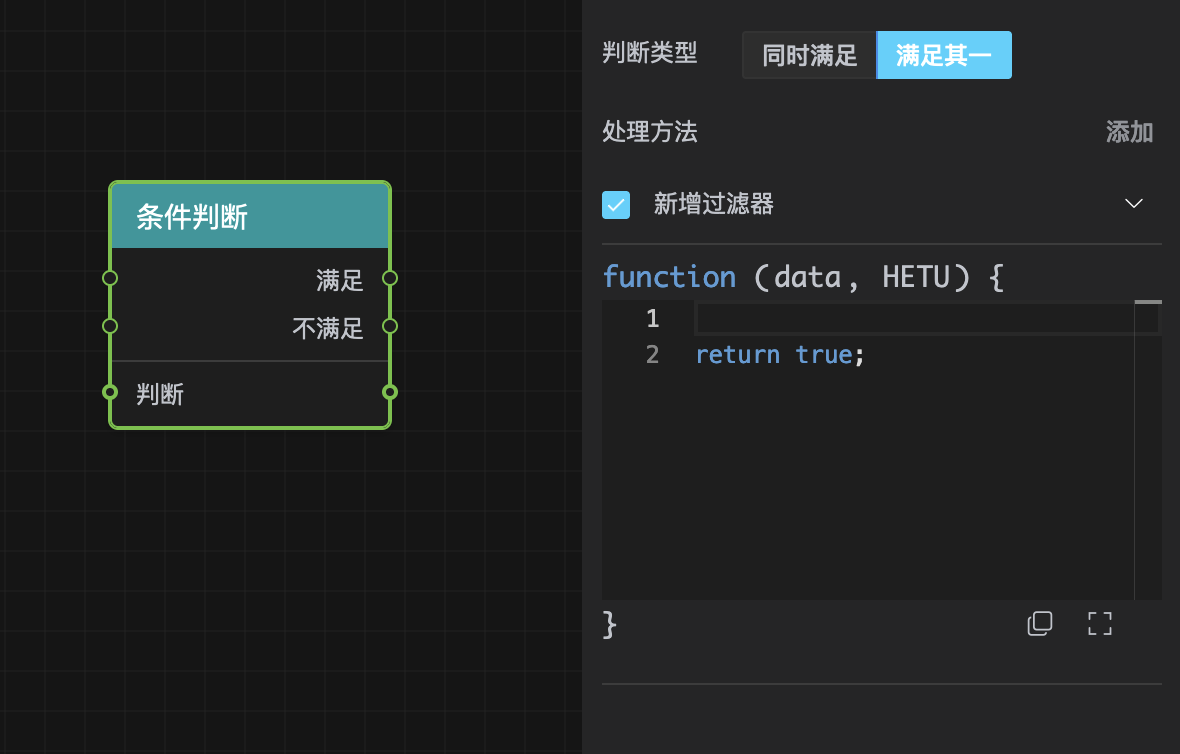
Task: Click the 不满足 label in the node
Action: pos(327,328)
